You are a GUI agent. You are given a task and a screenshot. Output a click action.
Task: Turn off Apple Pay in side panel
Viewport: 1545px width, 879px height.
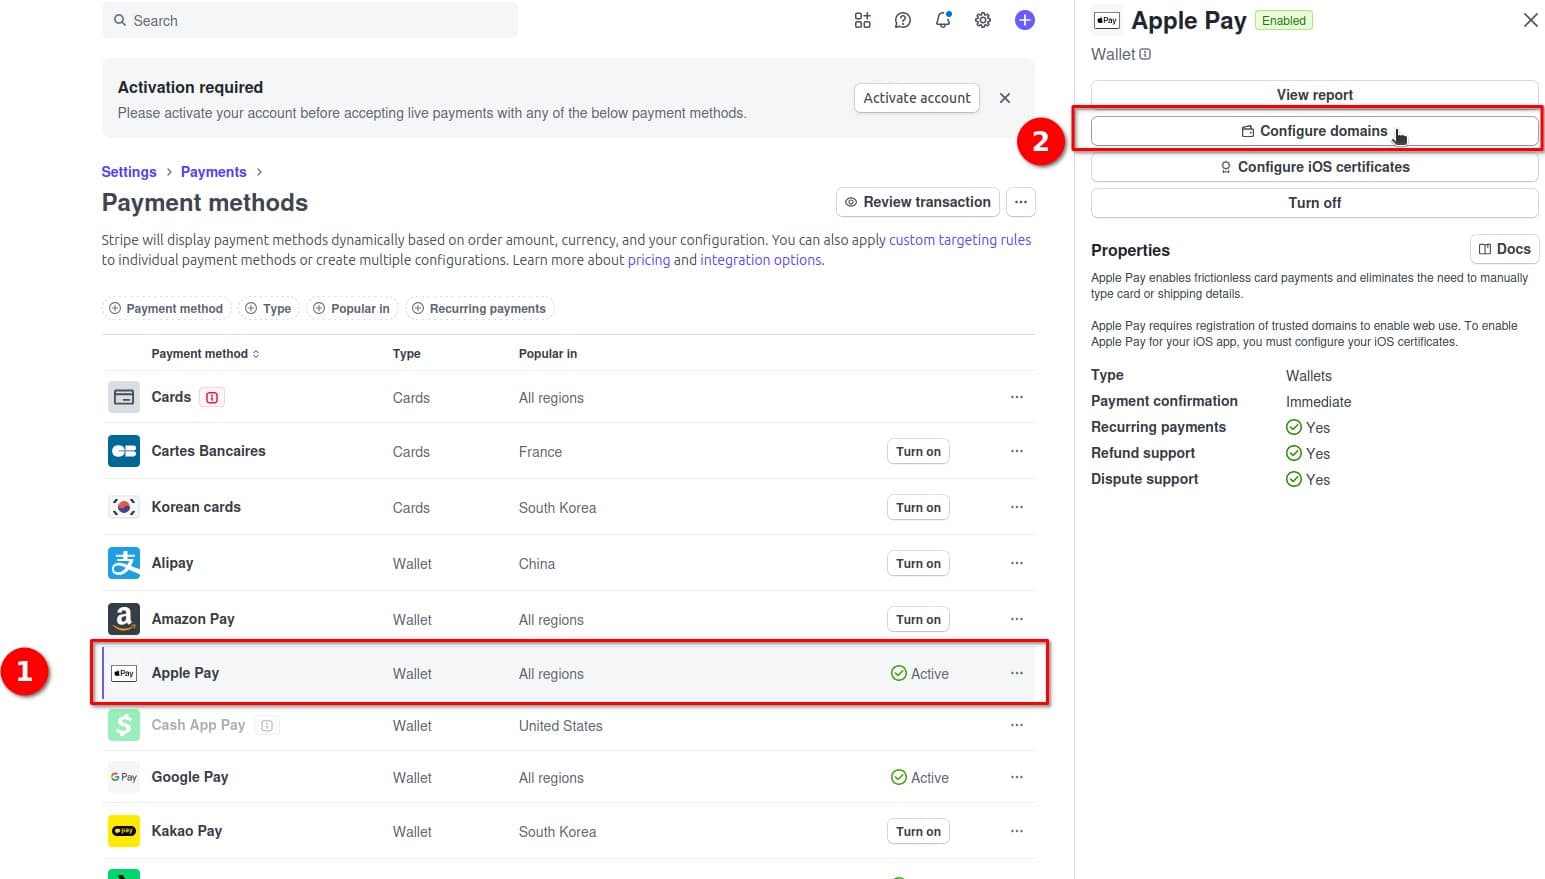tap(1314, 203)
